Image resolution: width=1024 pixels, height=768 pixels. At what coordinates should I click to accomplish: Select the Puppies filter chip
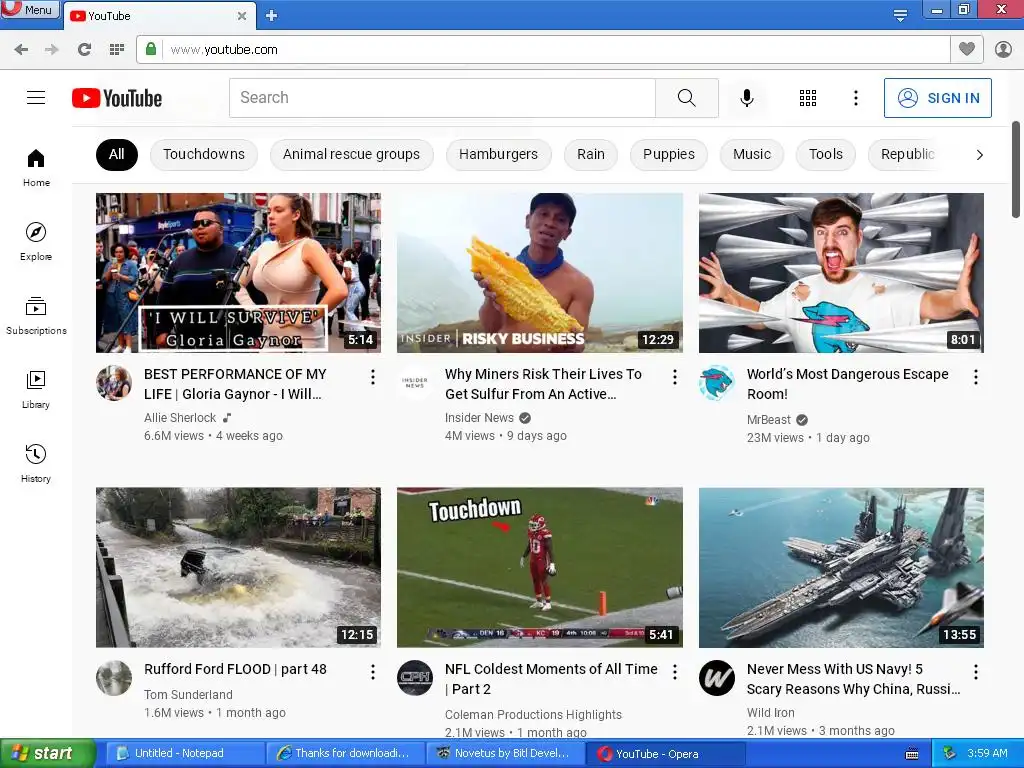click(x=669, y=155)
